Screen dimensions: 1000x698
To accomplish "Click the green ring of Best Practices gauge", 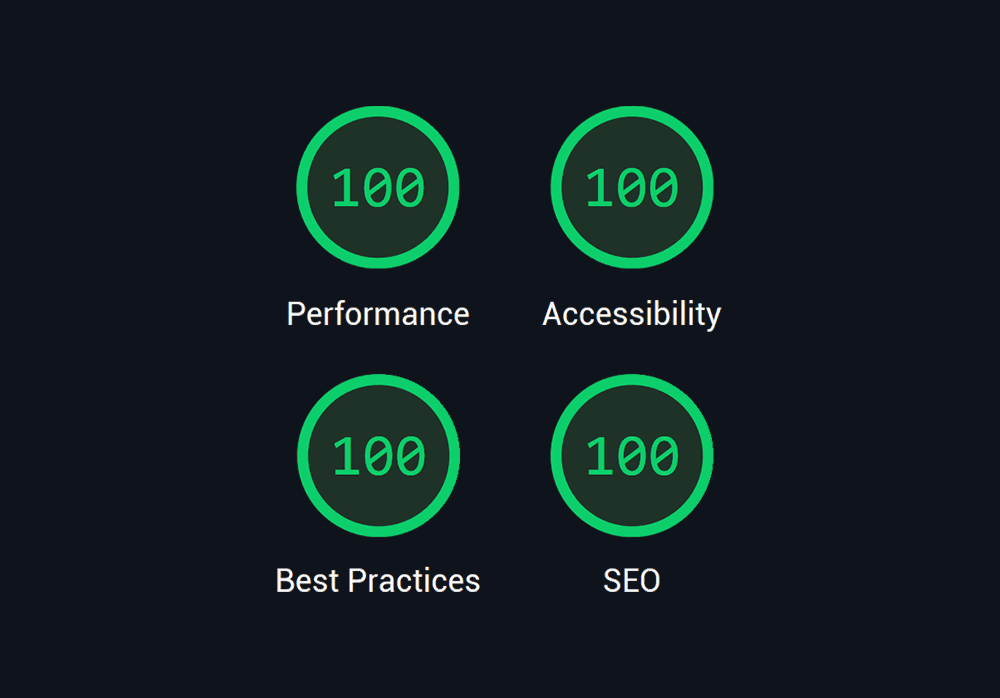I will click(x=378, y=379).
